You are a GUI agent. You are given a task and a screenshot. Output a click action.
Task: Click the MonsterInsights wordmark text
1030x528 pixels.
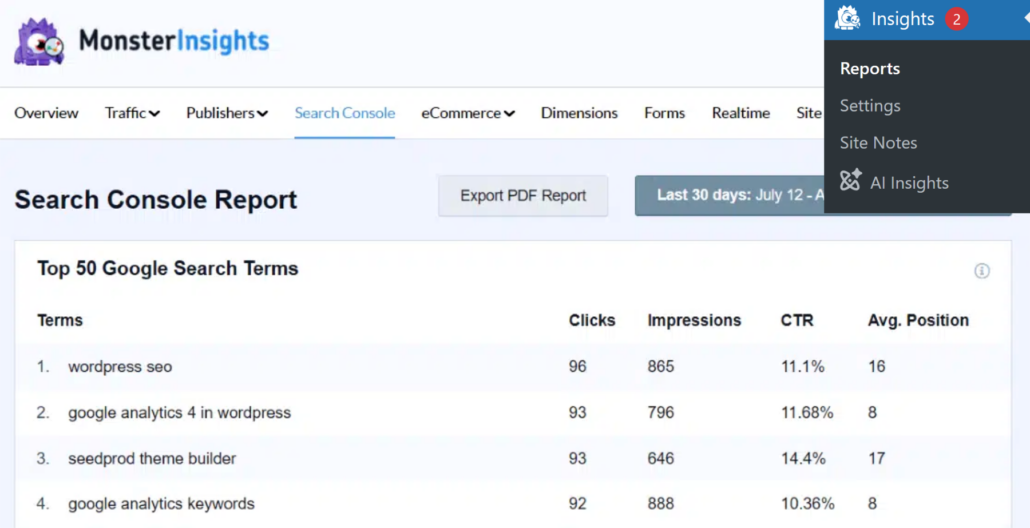click(x=174, y=41)
